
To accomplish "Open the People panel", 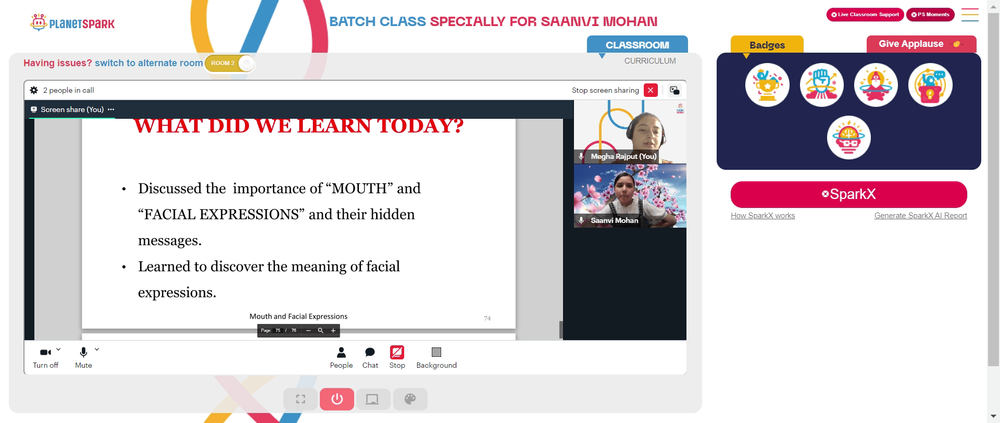I will coord(341,357).
